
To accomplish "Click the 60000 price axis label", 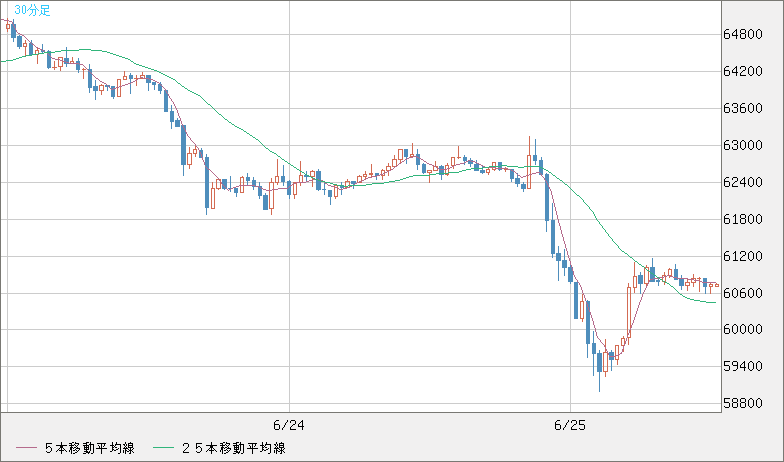I will tap(743, 330).
